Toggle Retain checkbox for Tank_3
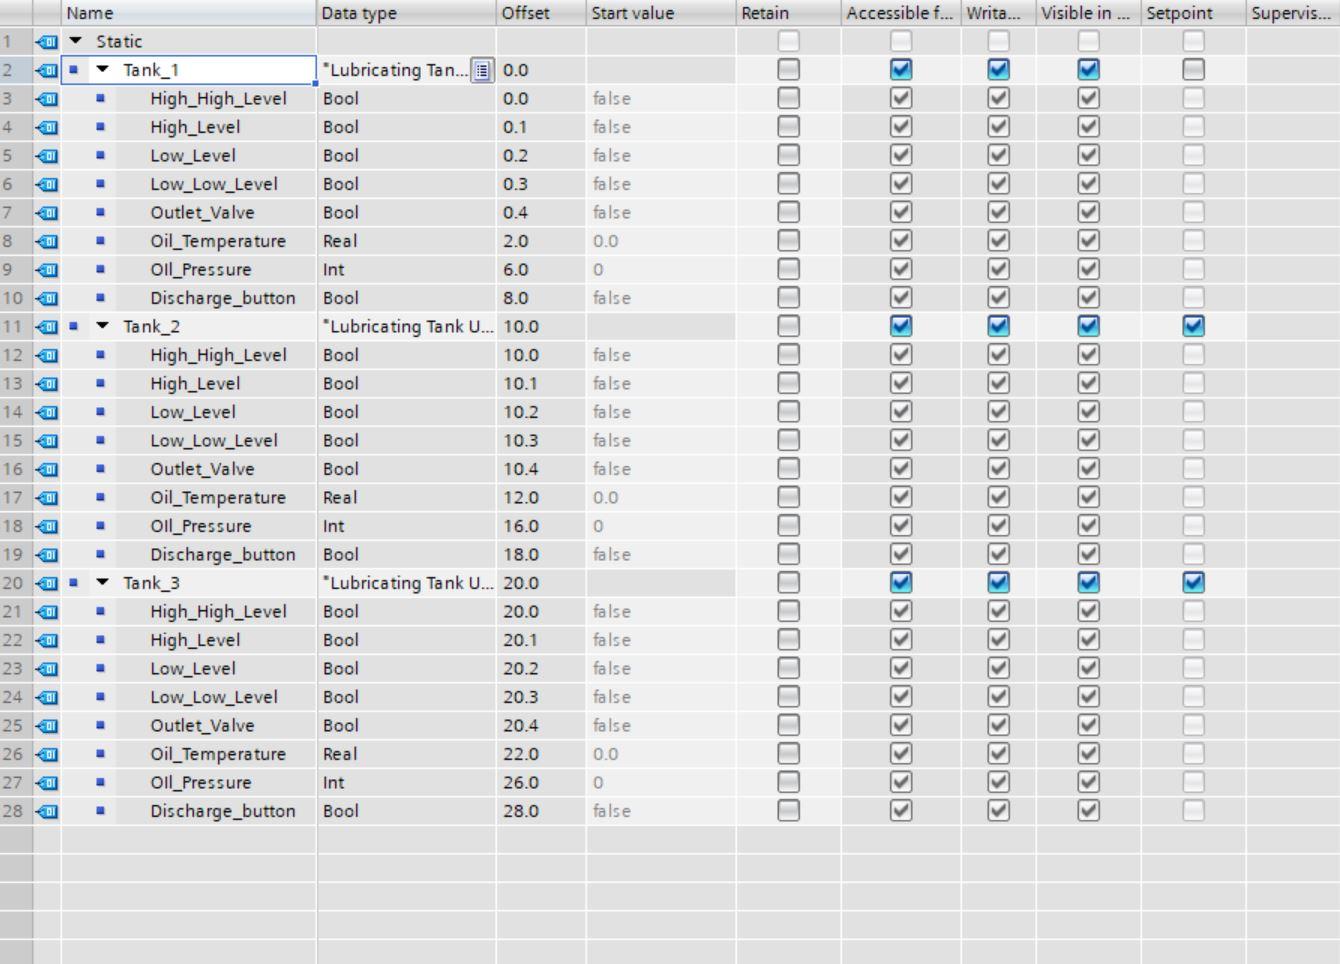 click(789, 583)
